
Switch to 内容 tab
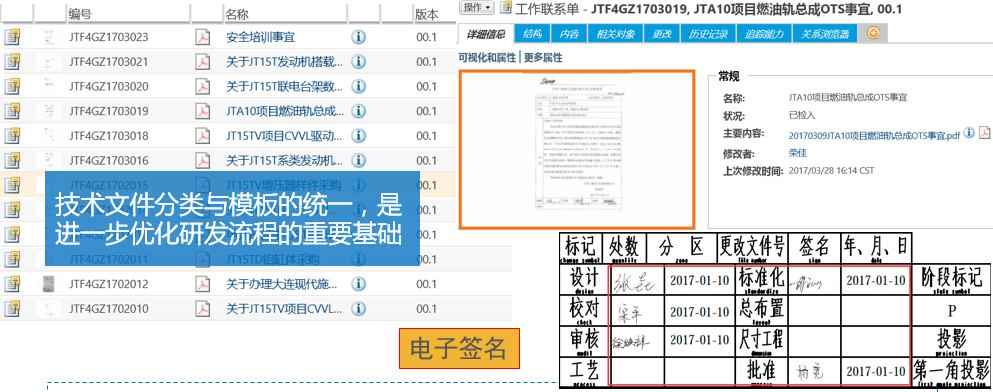(x=569, y=34)
